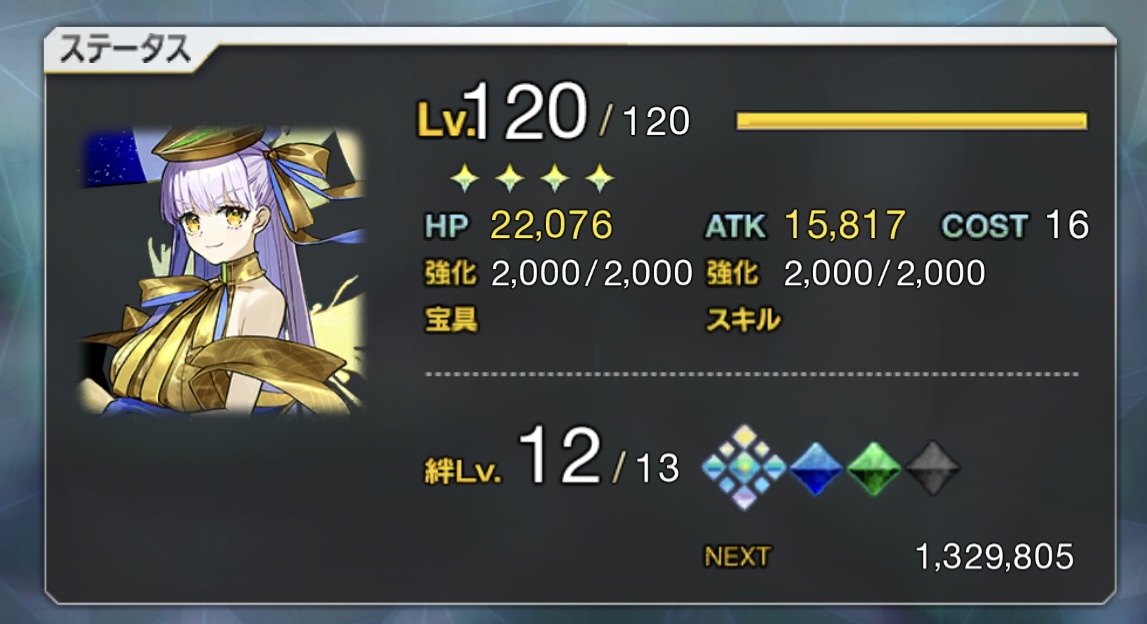Viewport: 1147px width, 624px height.
Task: Click the gray unfilled bond diamond
Action: (932, 468)
